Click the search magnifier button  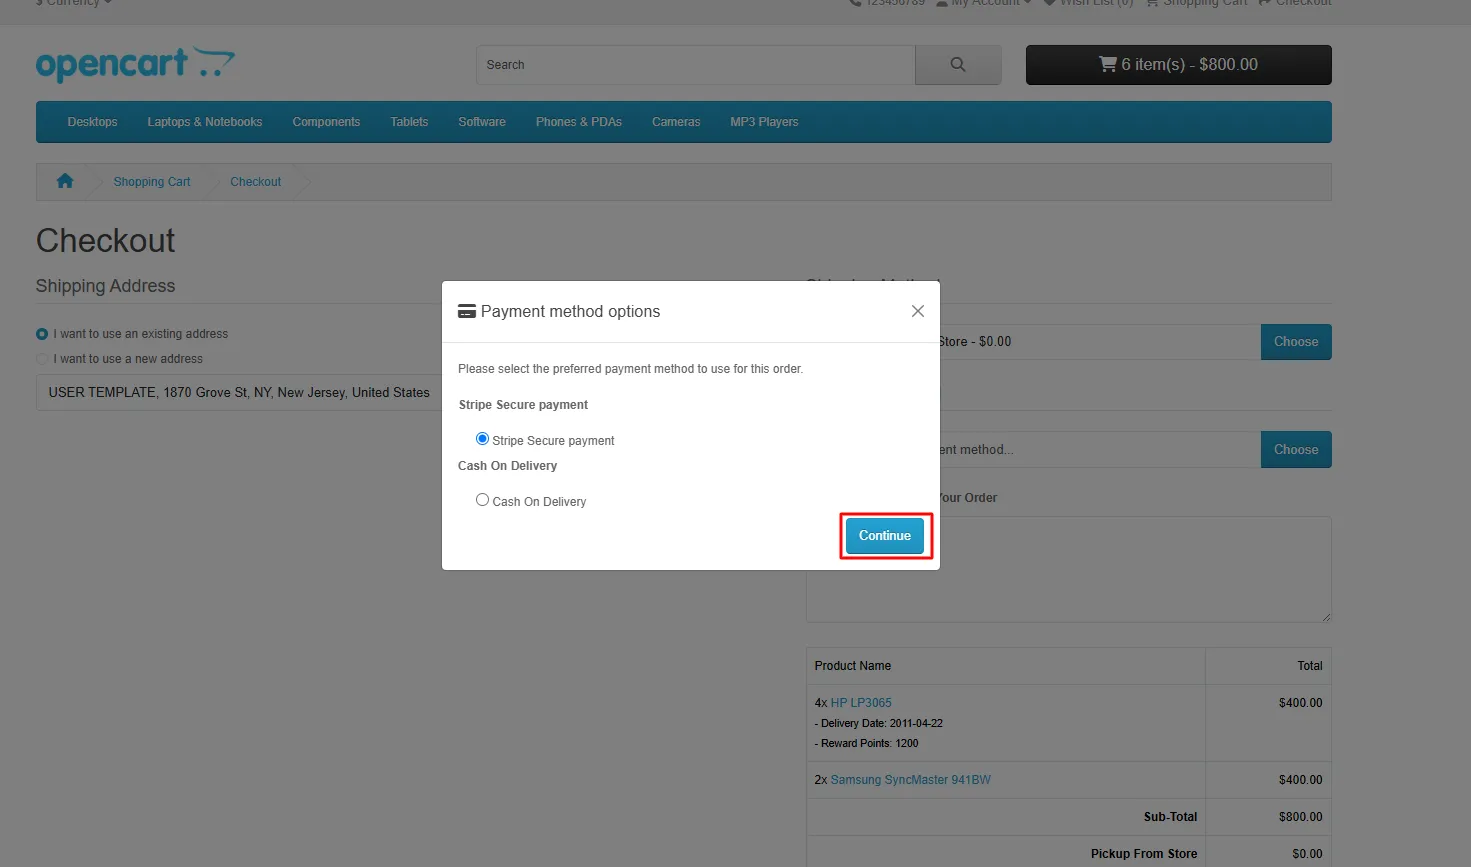[x=957, y=65]
